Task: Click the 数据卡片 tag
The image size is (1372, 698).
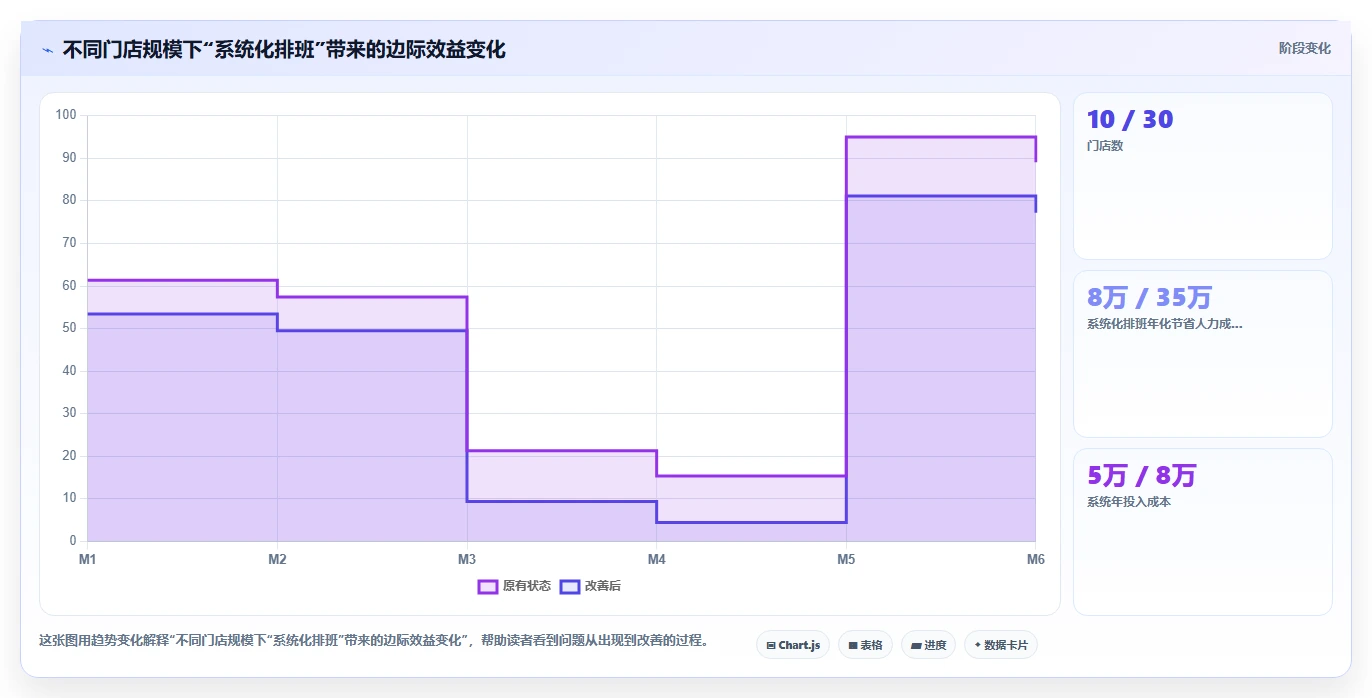Action: point(1000,645)
